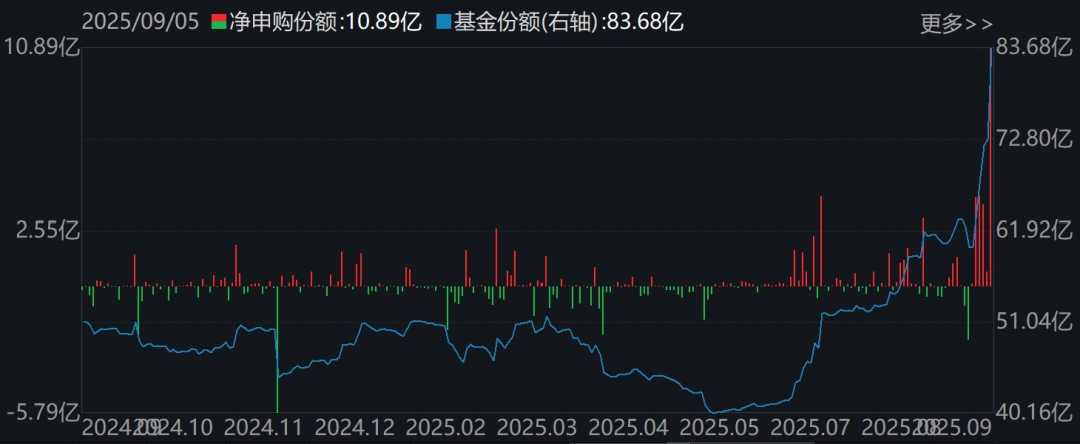This screenshot has width=1080, height=444.
Task: Click the 2025.04 x-axis date marker
Action: click(x=627, y=427)
